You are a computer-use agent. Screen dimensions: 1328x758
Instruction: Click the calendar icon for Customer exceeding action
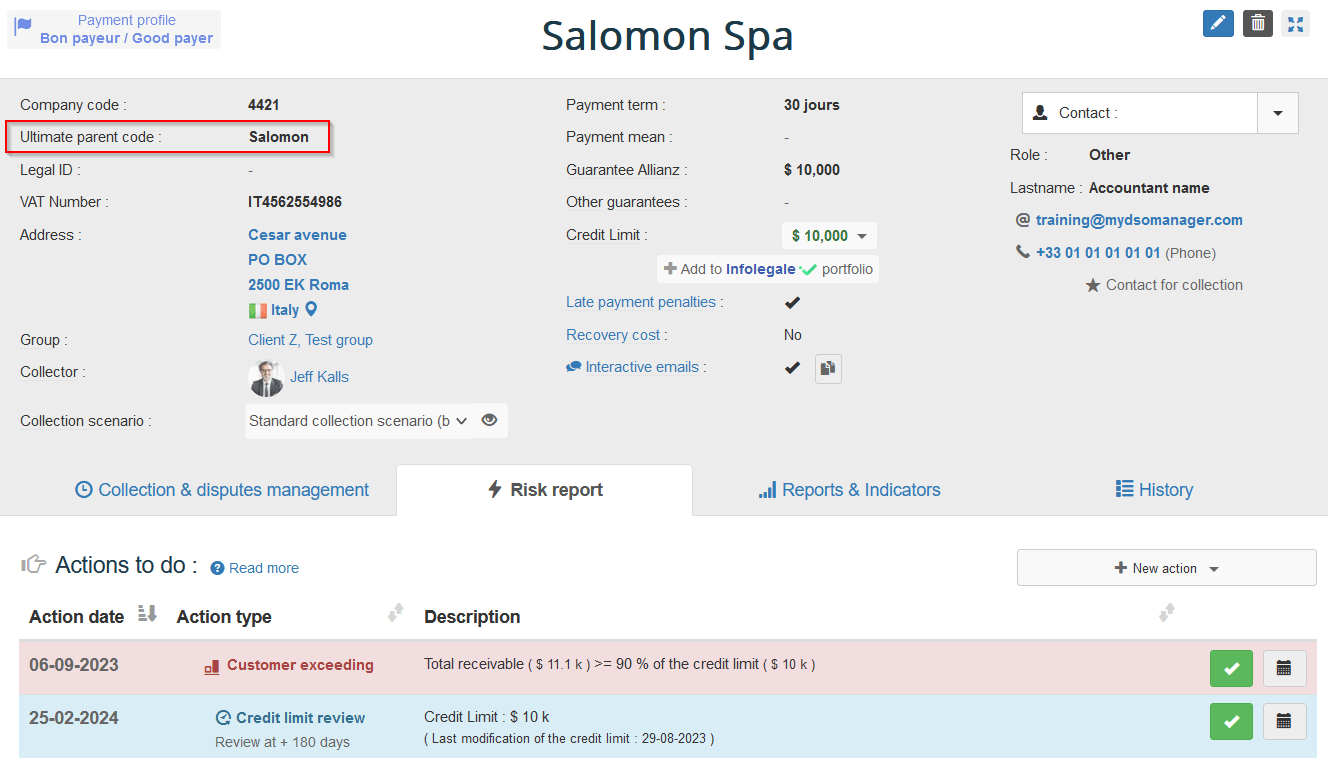point(1284,668)
